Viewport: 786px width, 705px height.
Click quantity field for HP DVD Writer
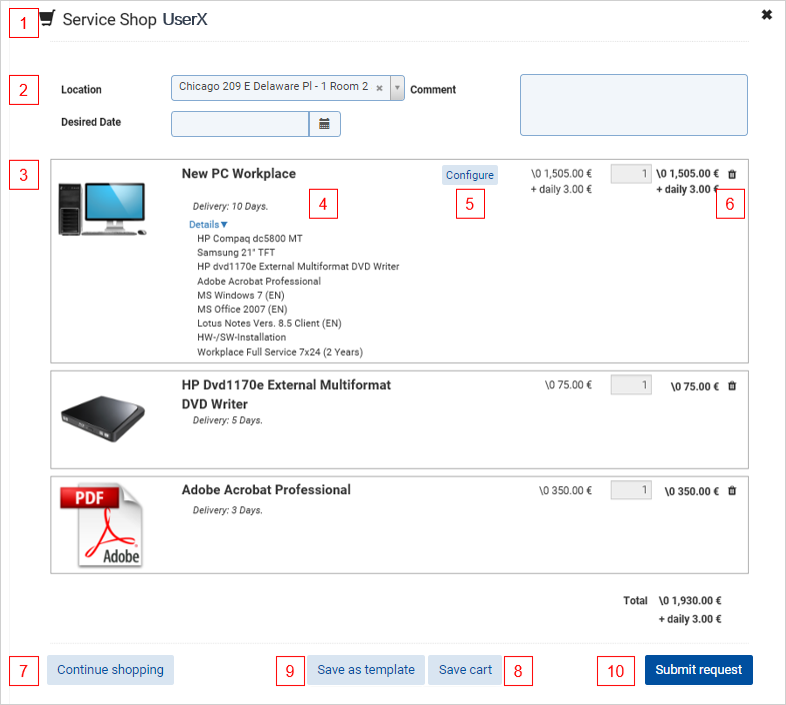click(x=631, y=385)
